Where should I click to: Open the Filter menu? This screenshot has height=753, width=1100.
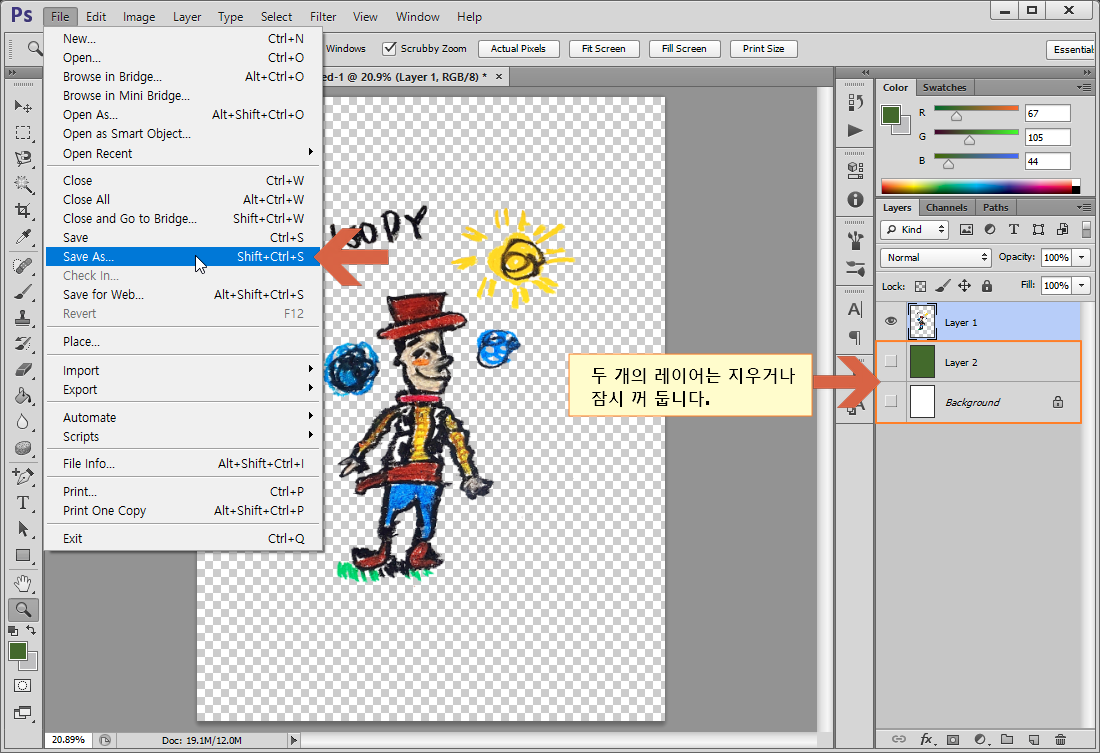(323, 17)
